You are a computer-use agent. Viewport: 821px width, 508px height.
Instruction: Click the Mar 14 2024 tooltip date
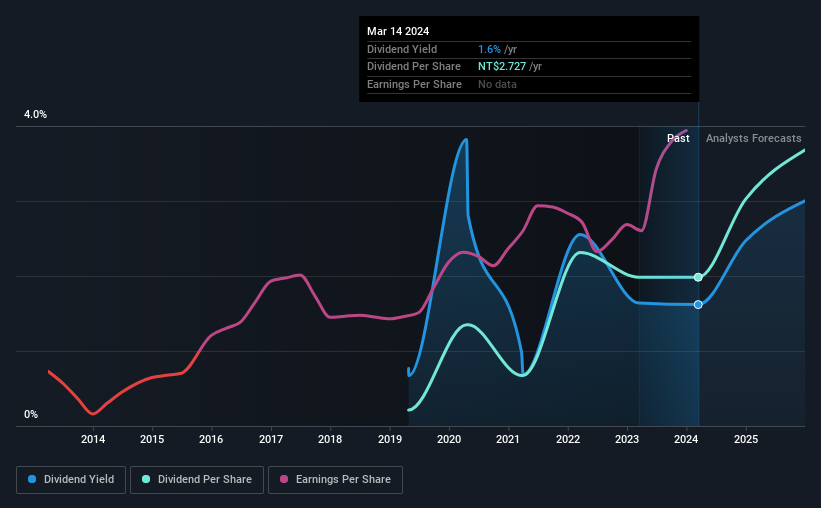click(398, 31)
